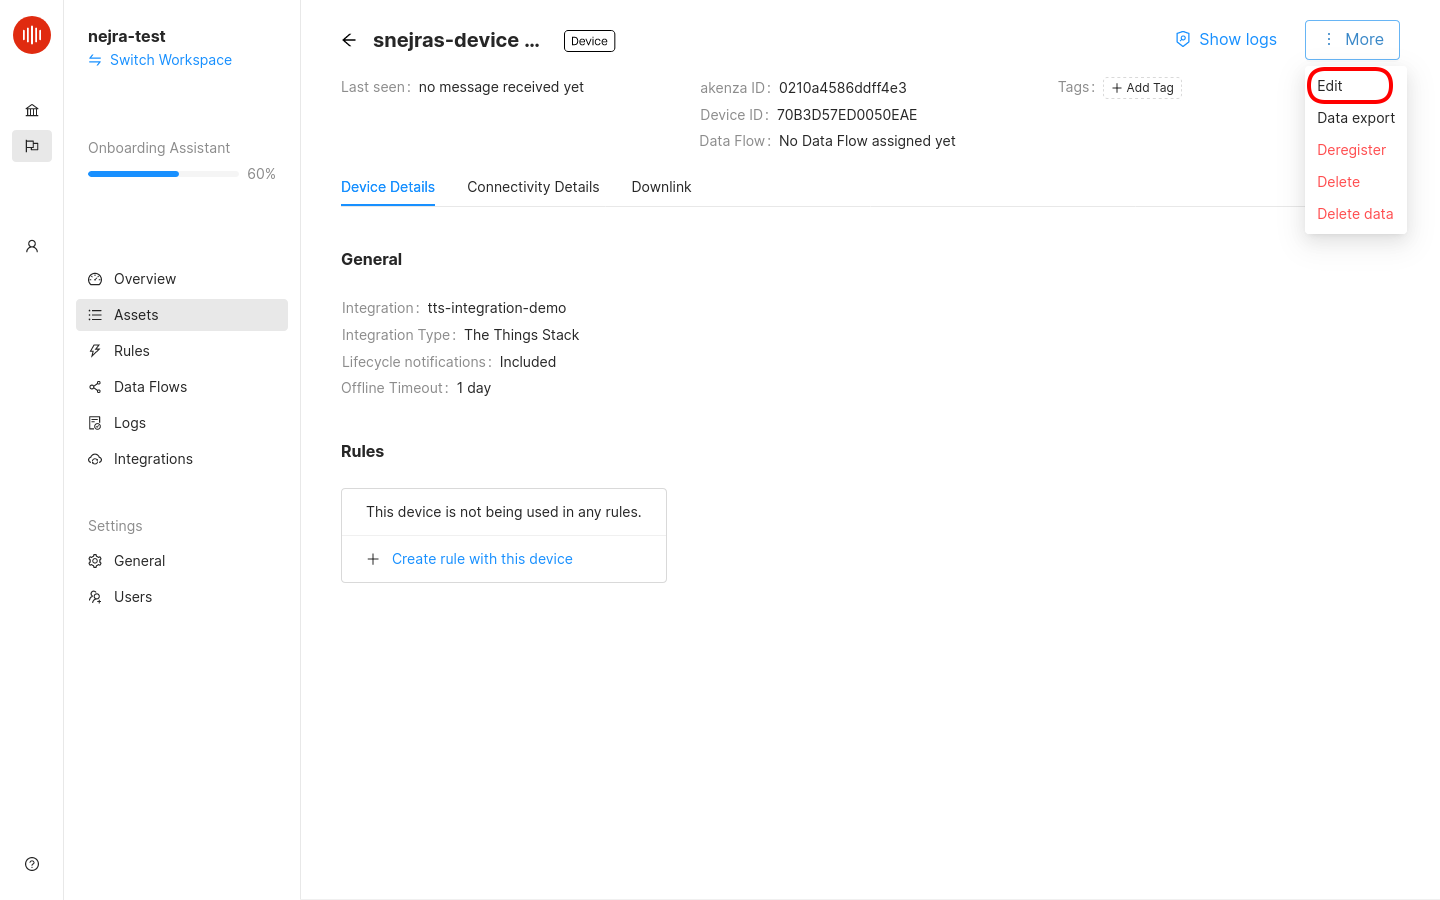Image resolution: width=1440 pixels, height=900 pixels.
Task: Open the Downlink tab
Action: [x=661, y=187]
